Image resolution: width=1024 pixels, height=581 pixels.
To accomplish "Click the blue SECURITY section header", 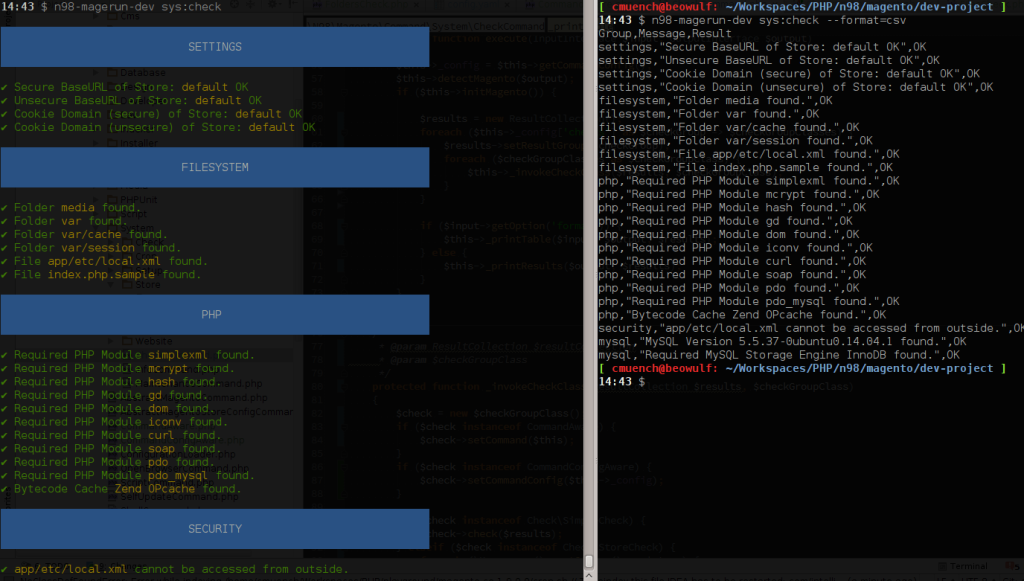I will tap(215, 529).
